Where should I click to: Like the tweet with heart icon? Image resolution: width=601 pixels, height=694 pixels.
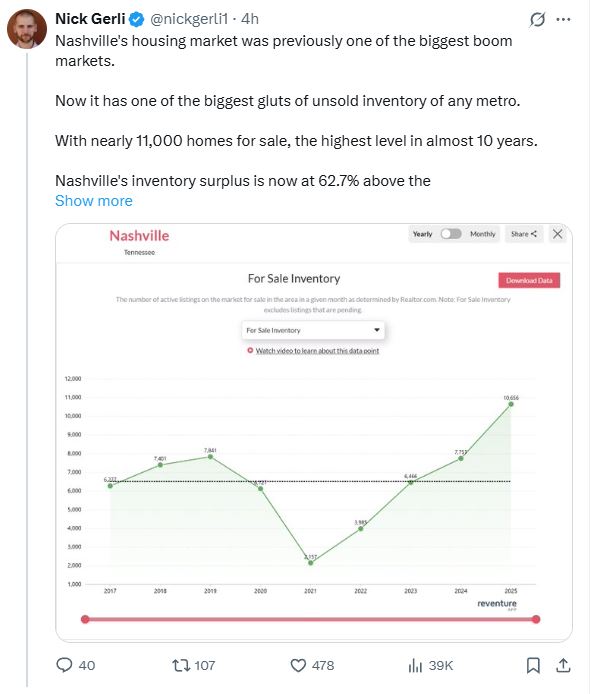[298, 665]
